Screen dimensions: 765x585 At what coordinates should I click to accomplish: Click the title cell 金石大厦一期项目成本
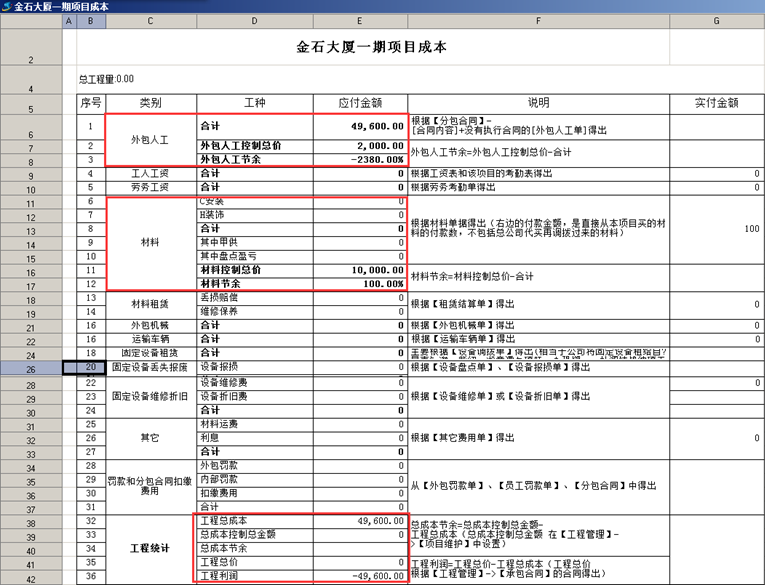tap(371, 47)
